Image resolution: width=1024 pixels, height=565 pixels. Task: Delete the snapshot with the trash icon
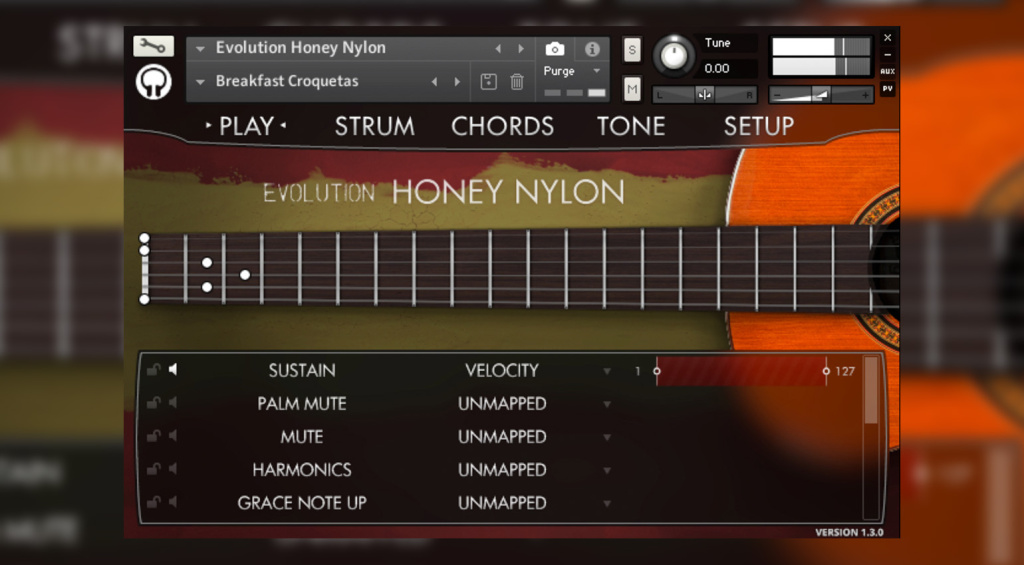pyautogui.click(x=517, y=82)
